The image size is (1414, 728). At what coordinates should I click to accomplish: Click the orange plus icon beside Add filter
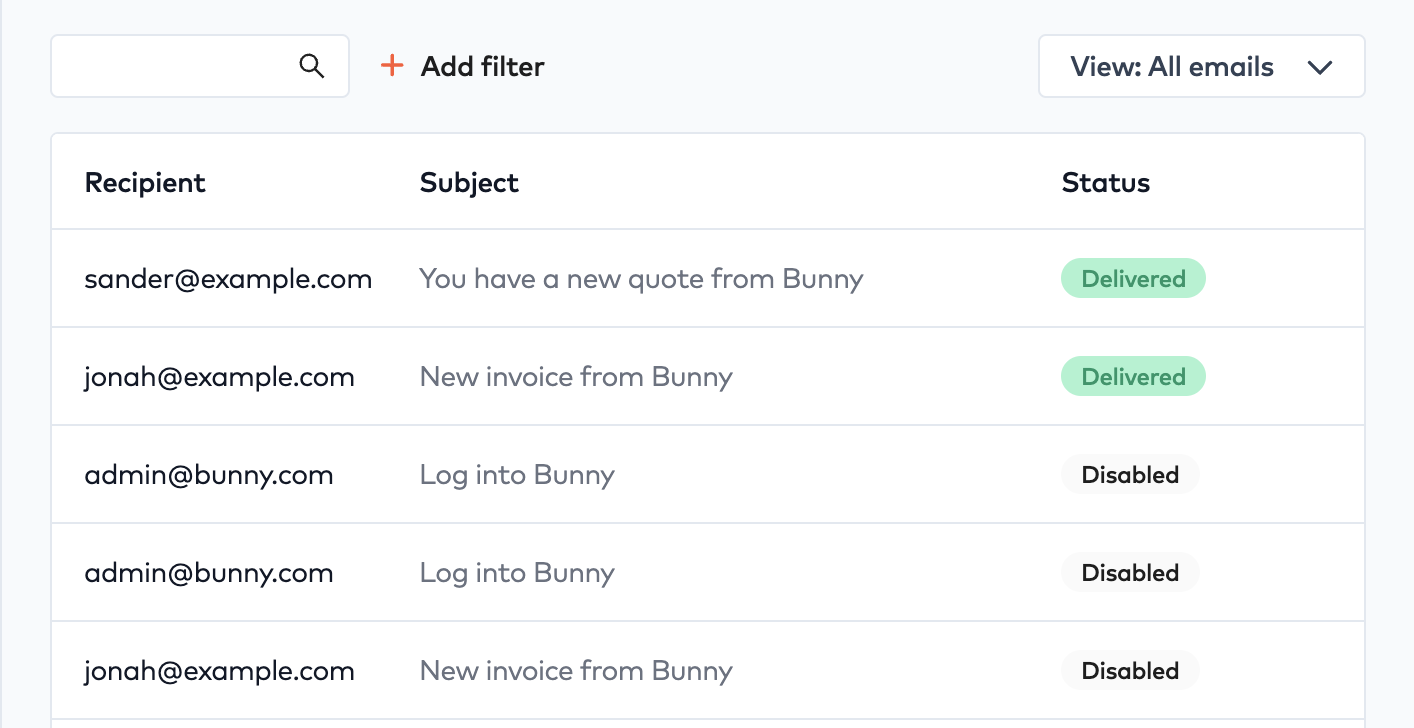(x=391, y=66)
